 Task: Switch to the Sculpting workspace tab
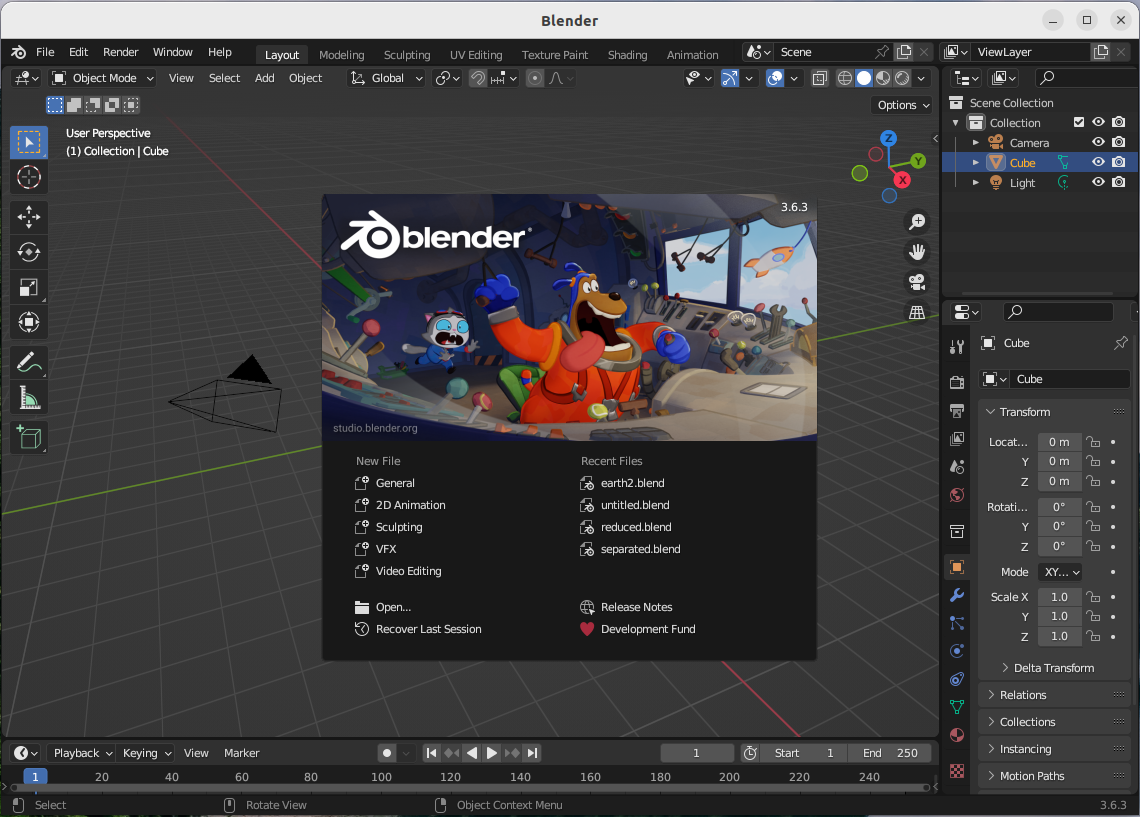(x=407, y=55)
